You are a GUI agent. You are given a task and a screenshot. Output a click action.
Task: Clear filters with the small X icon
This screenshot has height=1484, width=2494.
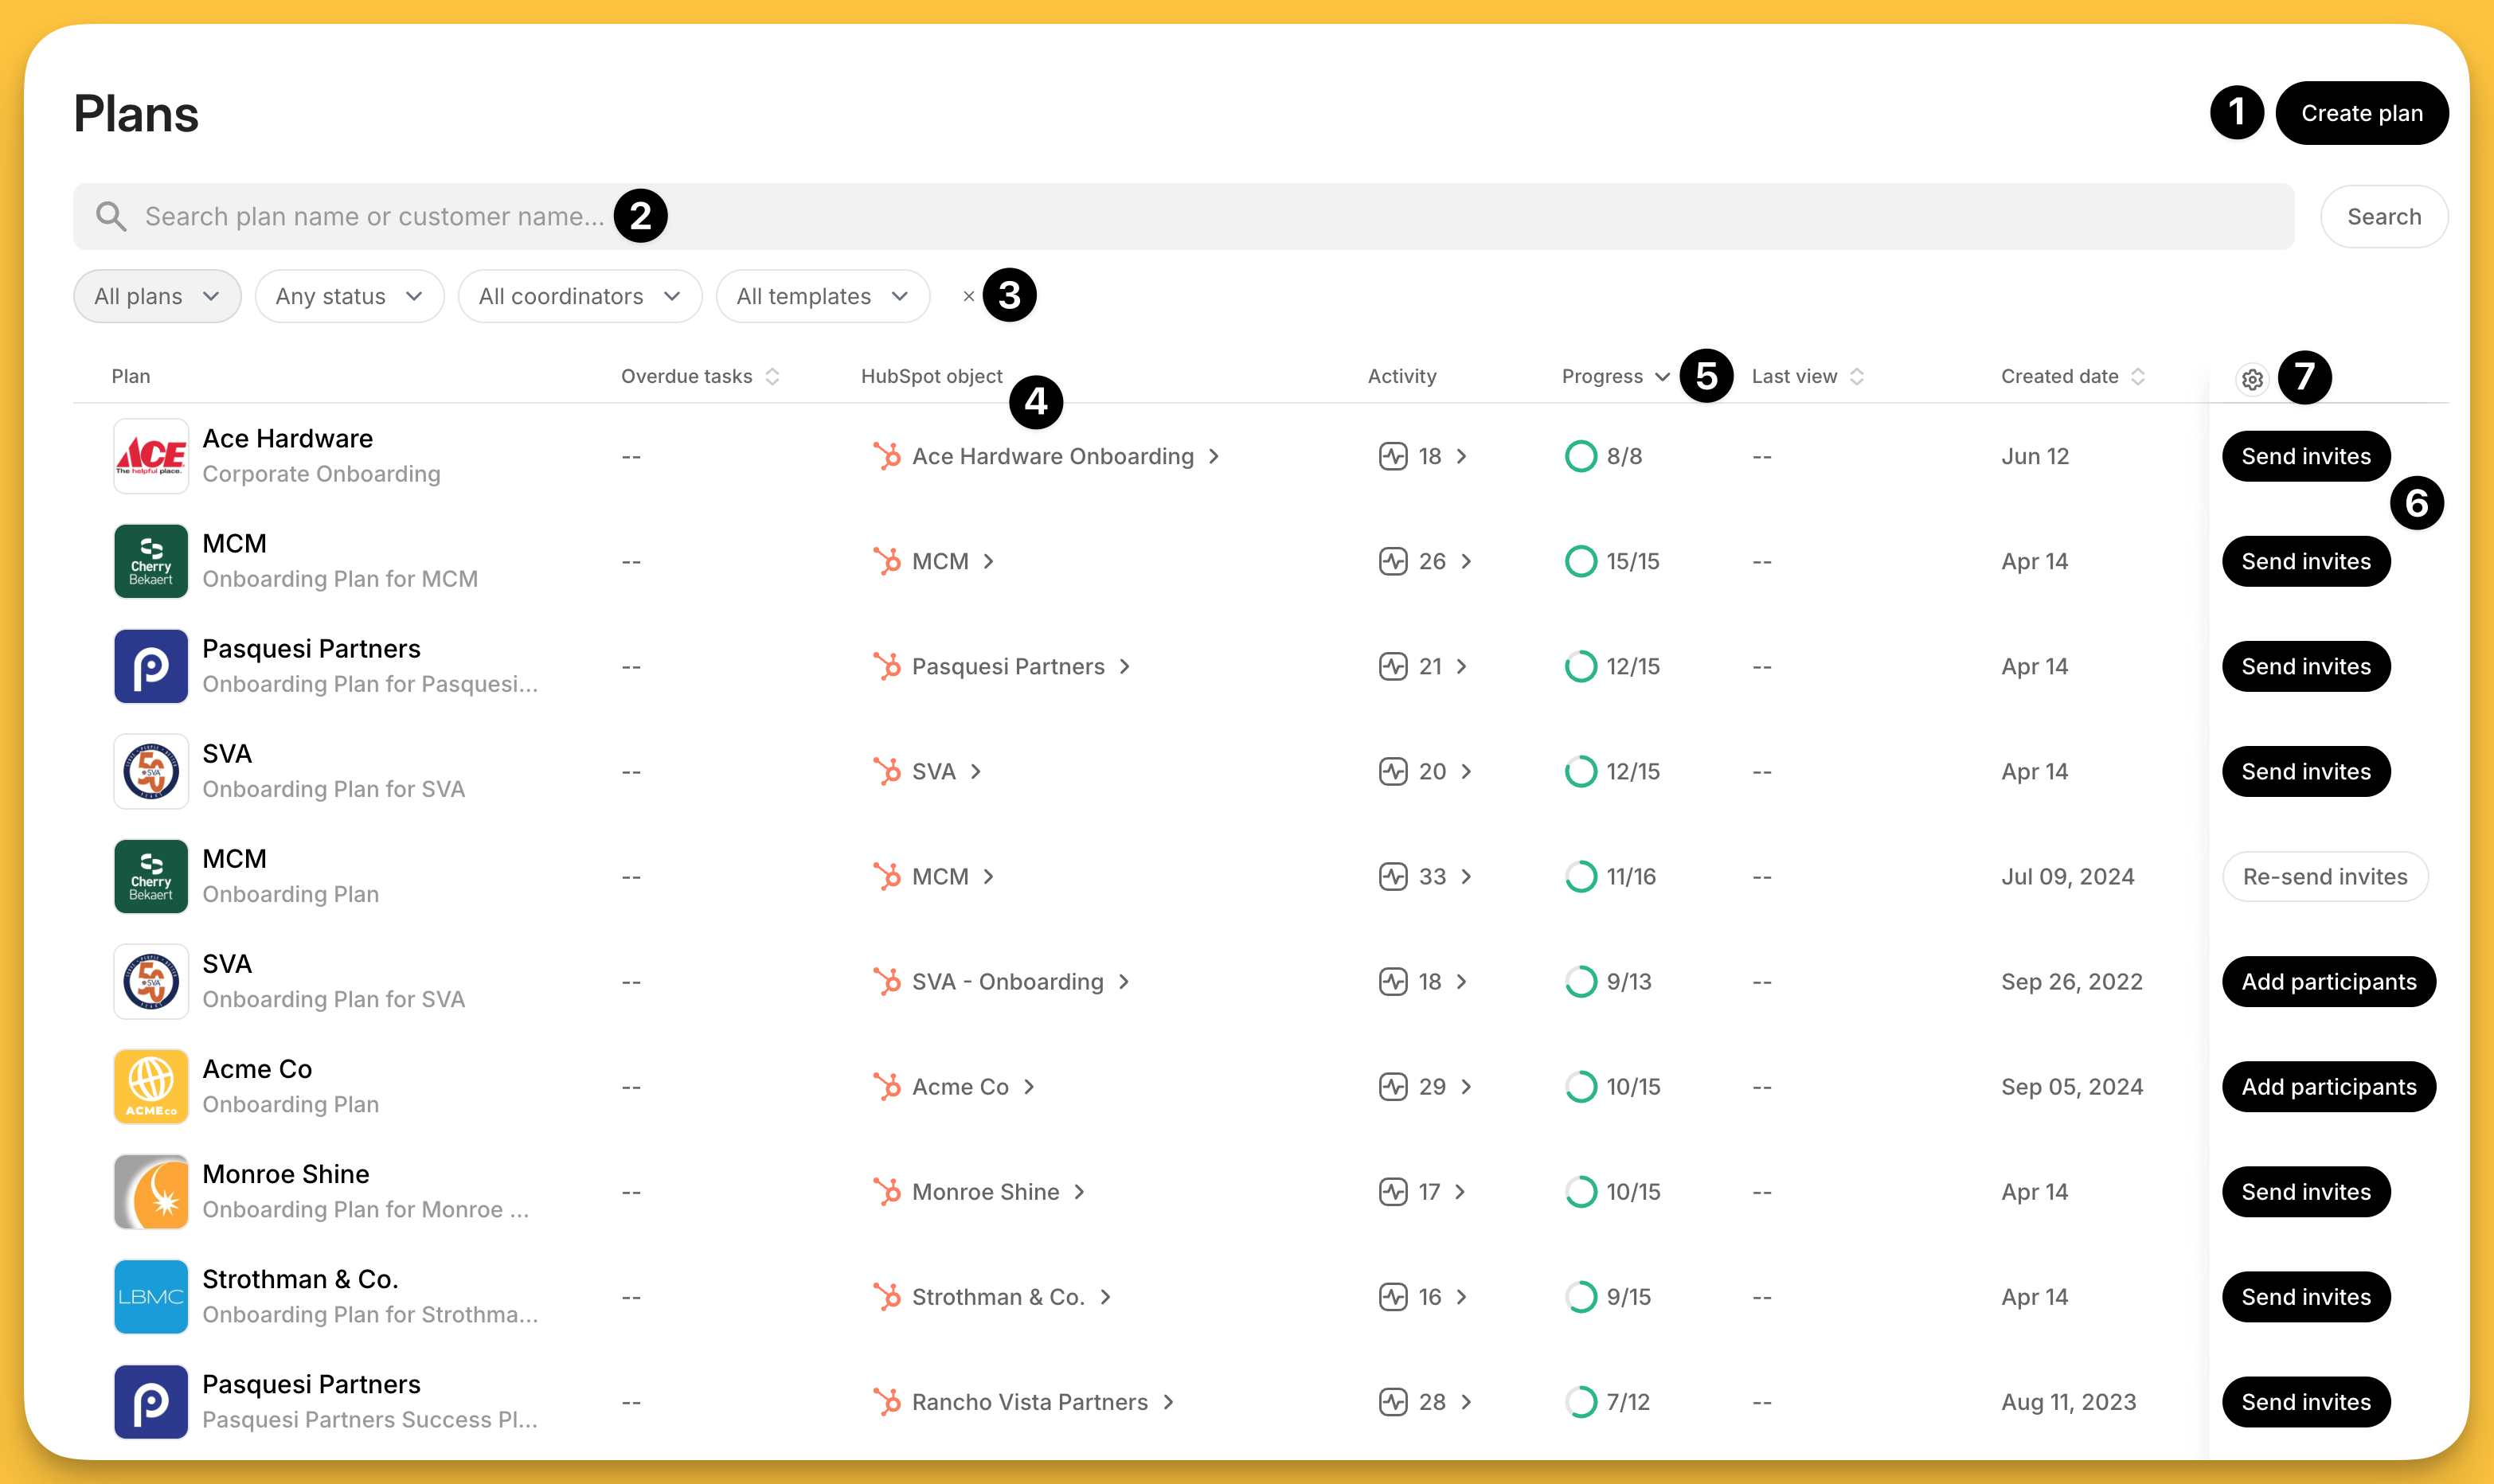(x=968, y=296)
